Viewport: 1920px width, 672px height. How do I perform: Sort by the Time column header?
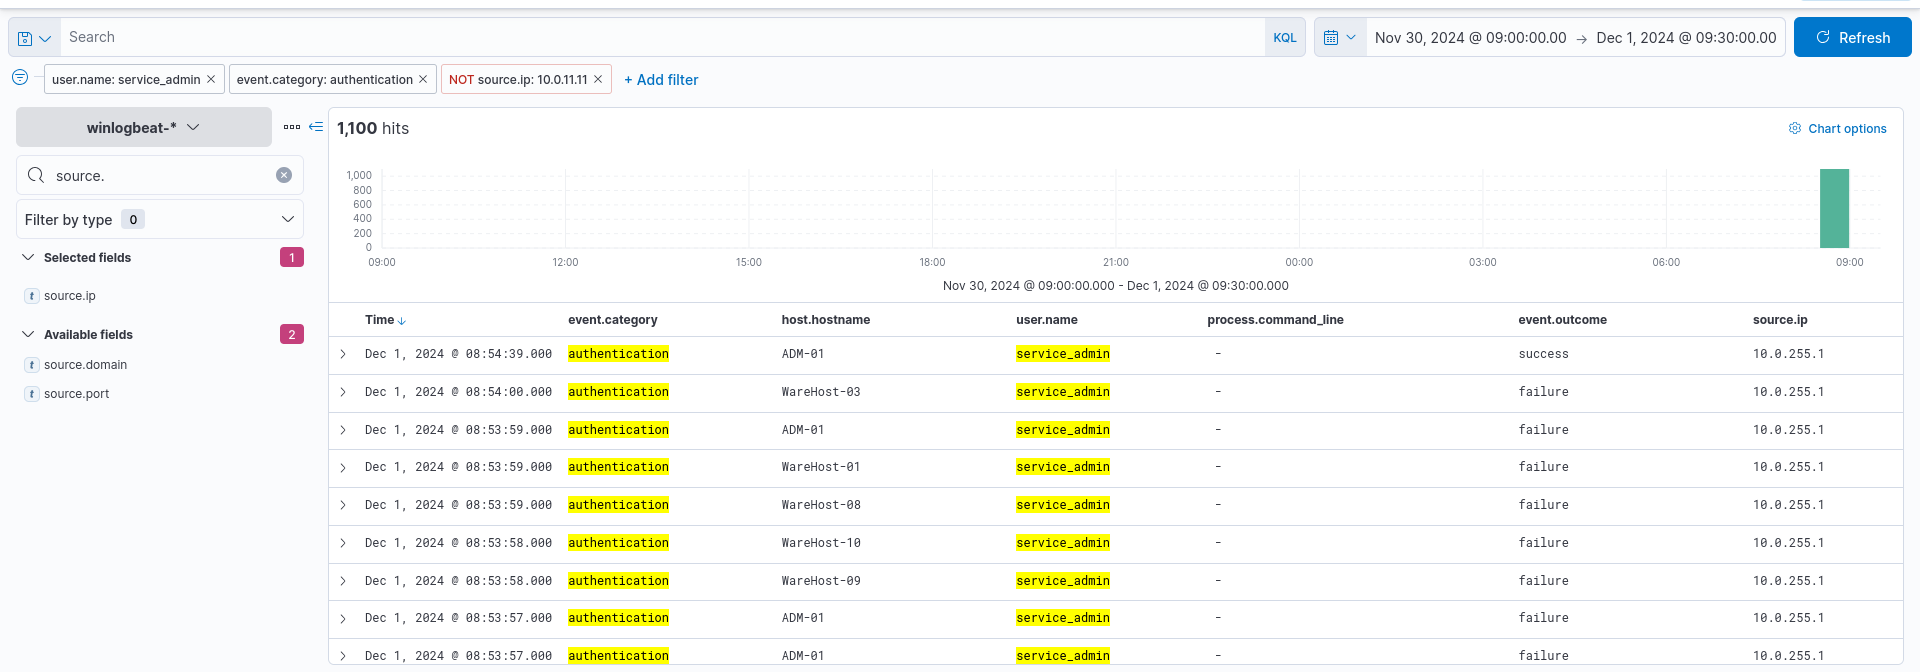pos(385,320)
